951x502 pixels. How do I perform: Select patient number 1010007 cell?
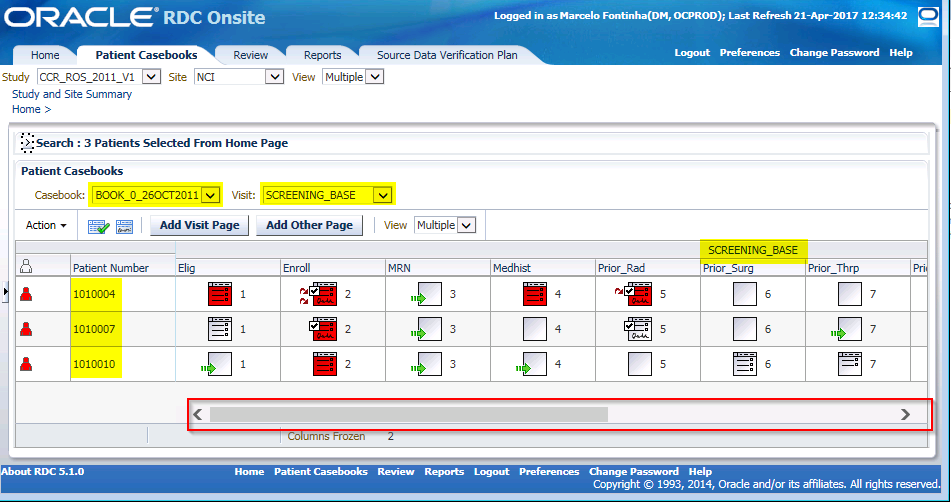pyautogui.click(x=94, y=329)
